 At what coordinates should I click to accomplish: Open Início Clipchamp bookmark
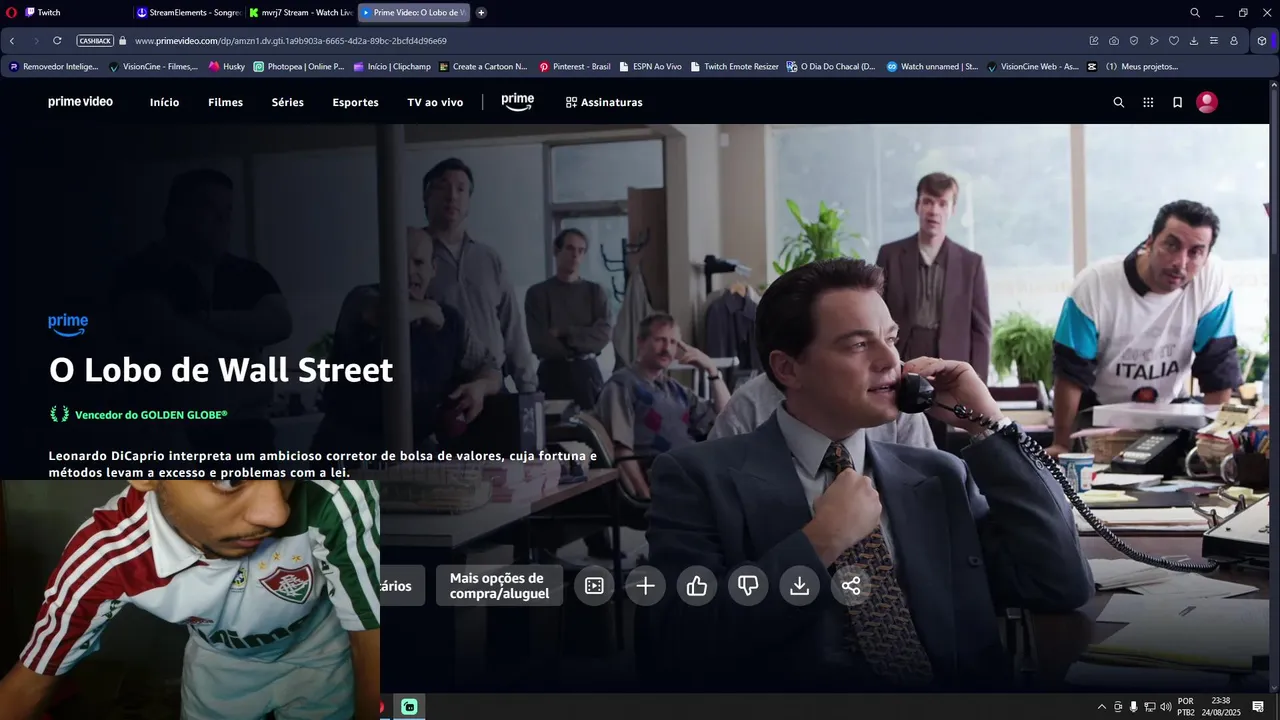coord(392,67)
